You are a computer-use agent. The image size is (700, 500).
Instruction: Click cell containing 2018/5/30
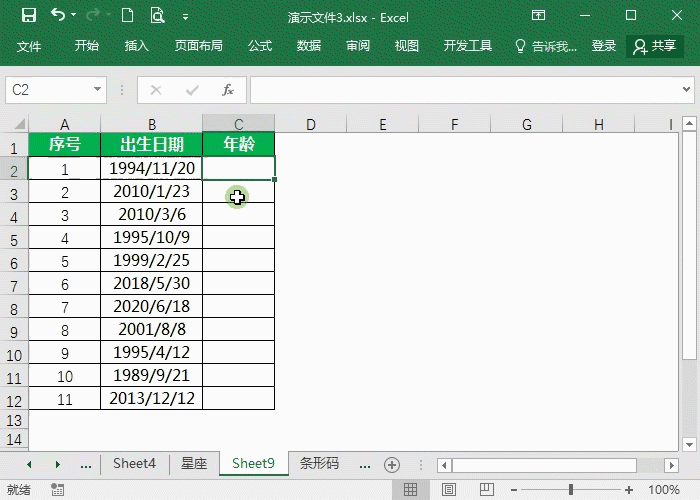tap(152, 283)
